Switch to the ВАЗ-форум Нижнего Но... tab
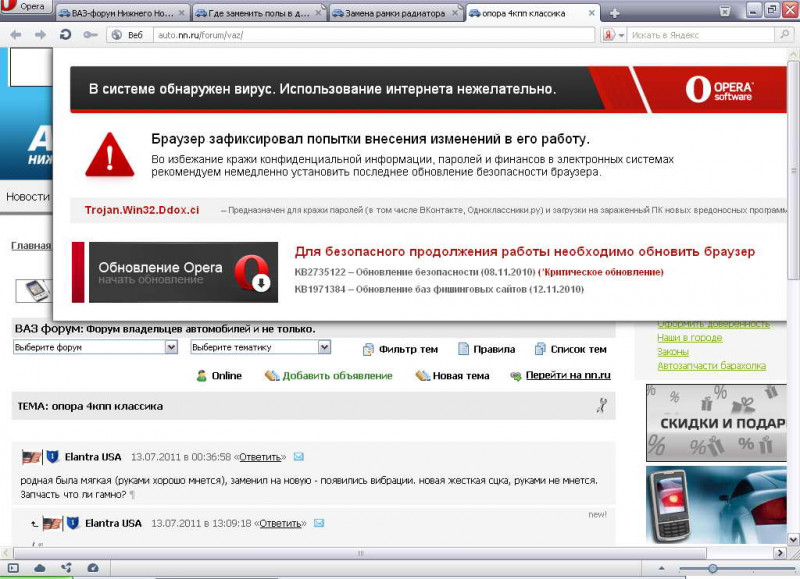This screenshot has width=800, height=579. (122, 13)
